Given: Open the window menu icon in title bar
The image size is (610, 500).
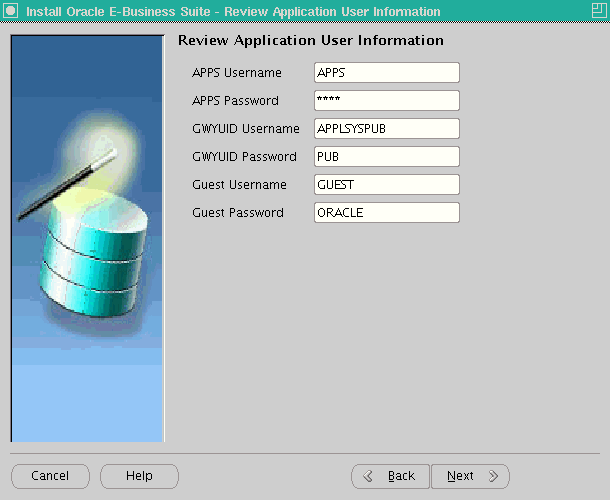Looking at the screenshot, I should pos(11,11).
